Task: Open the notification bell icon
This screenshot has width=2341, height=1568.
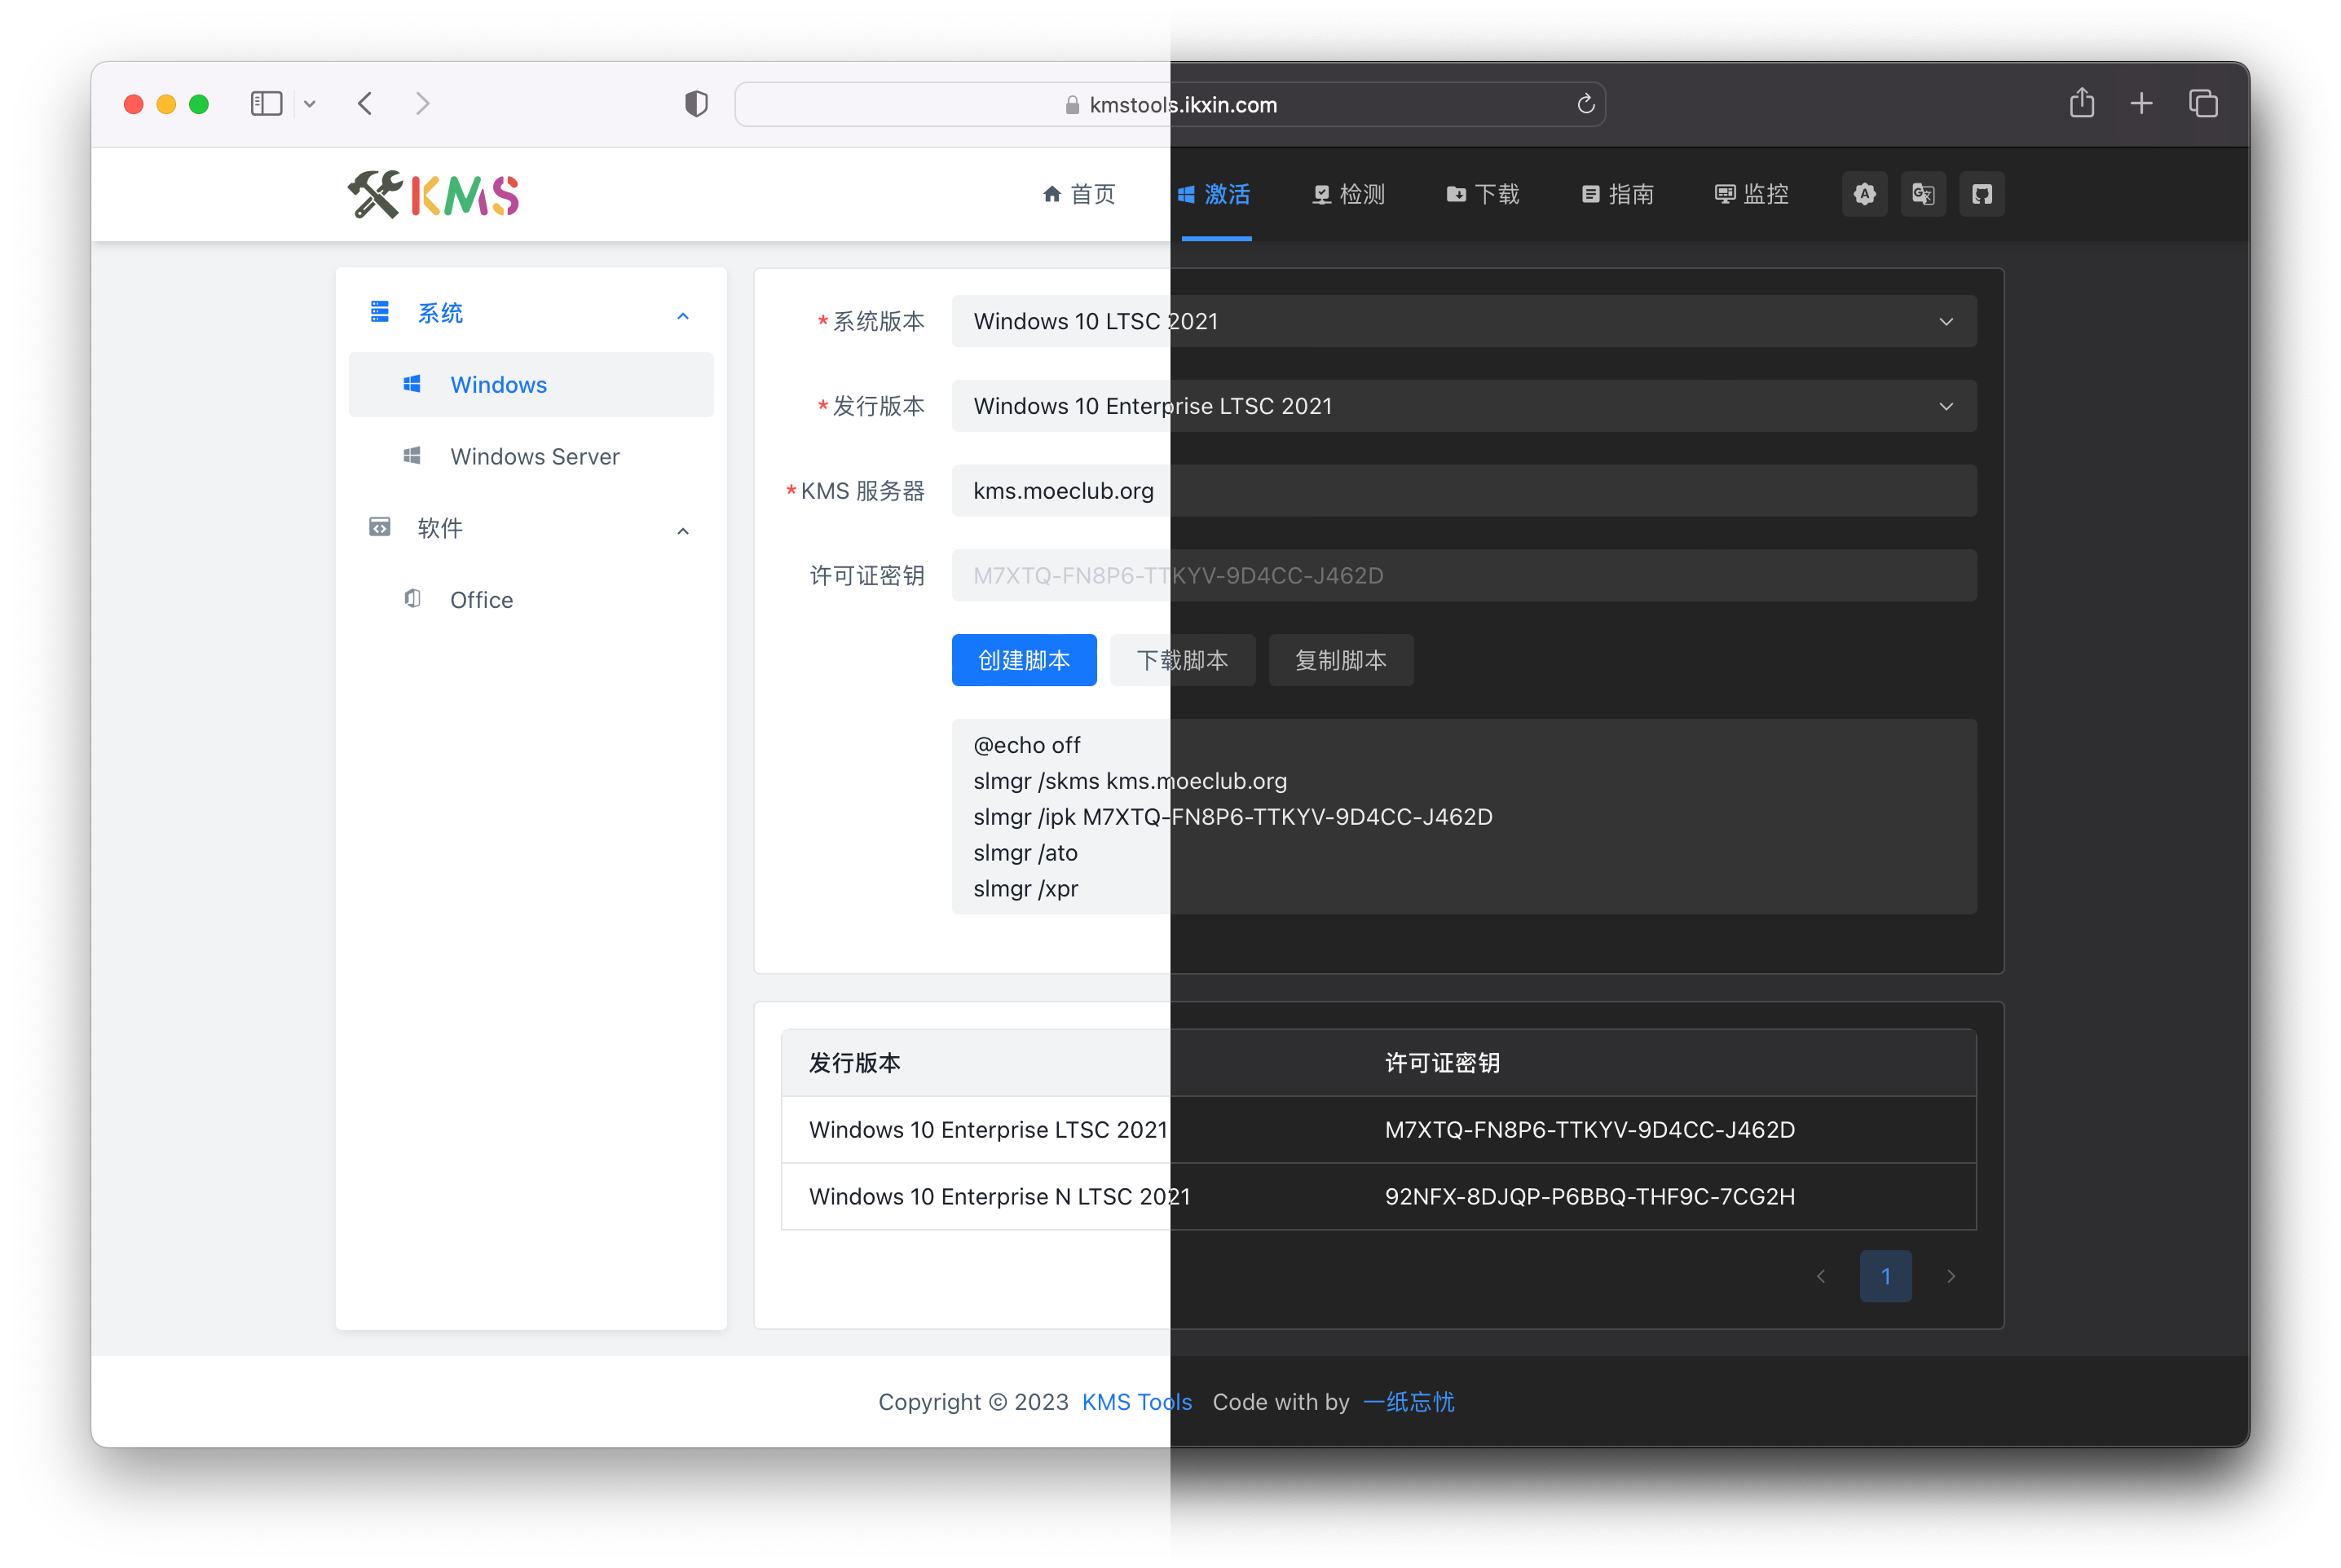Action: click(1863, 194)
